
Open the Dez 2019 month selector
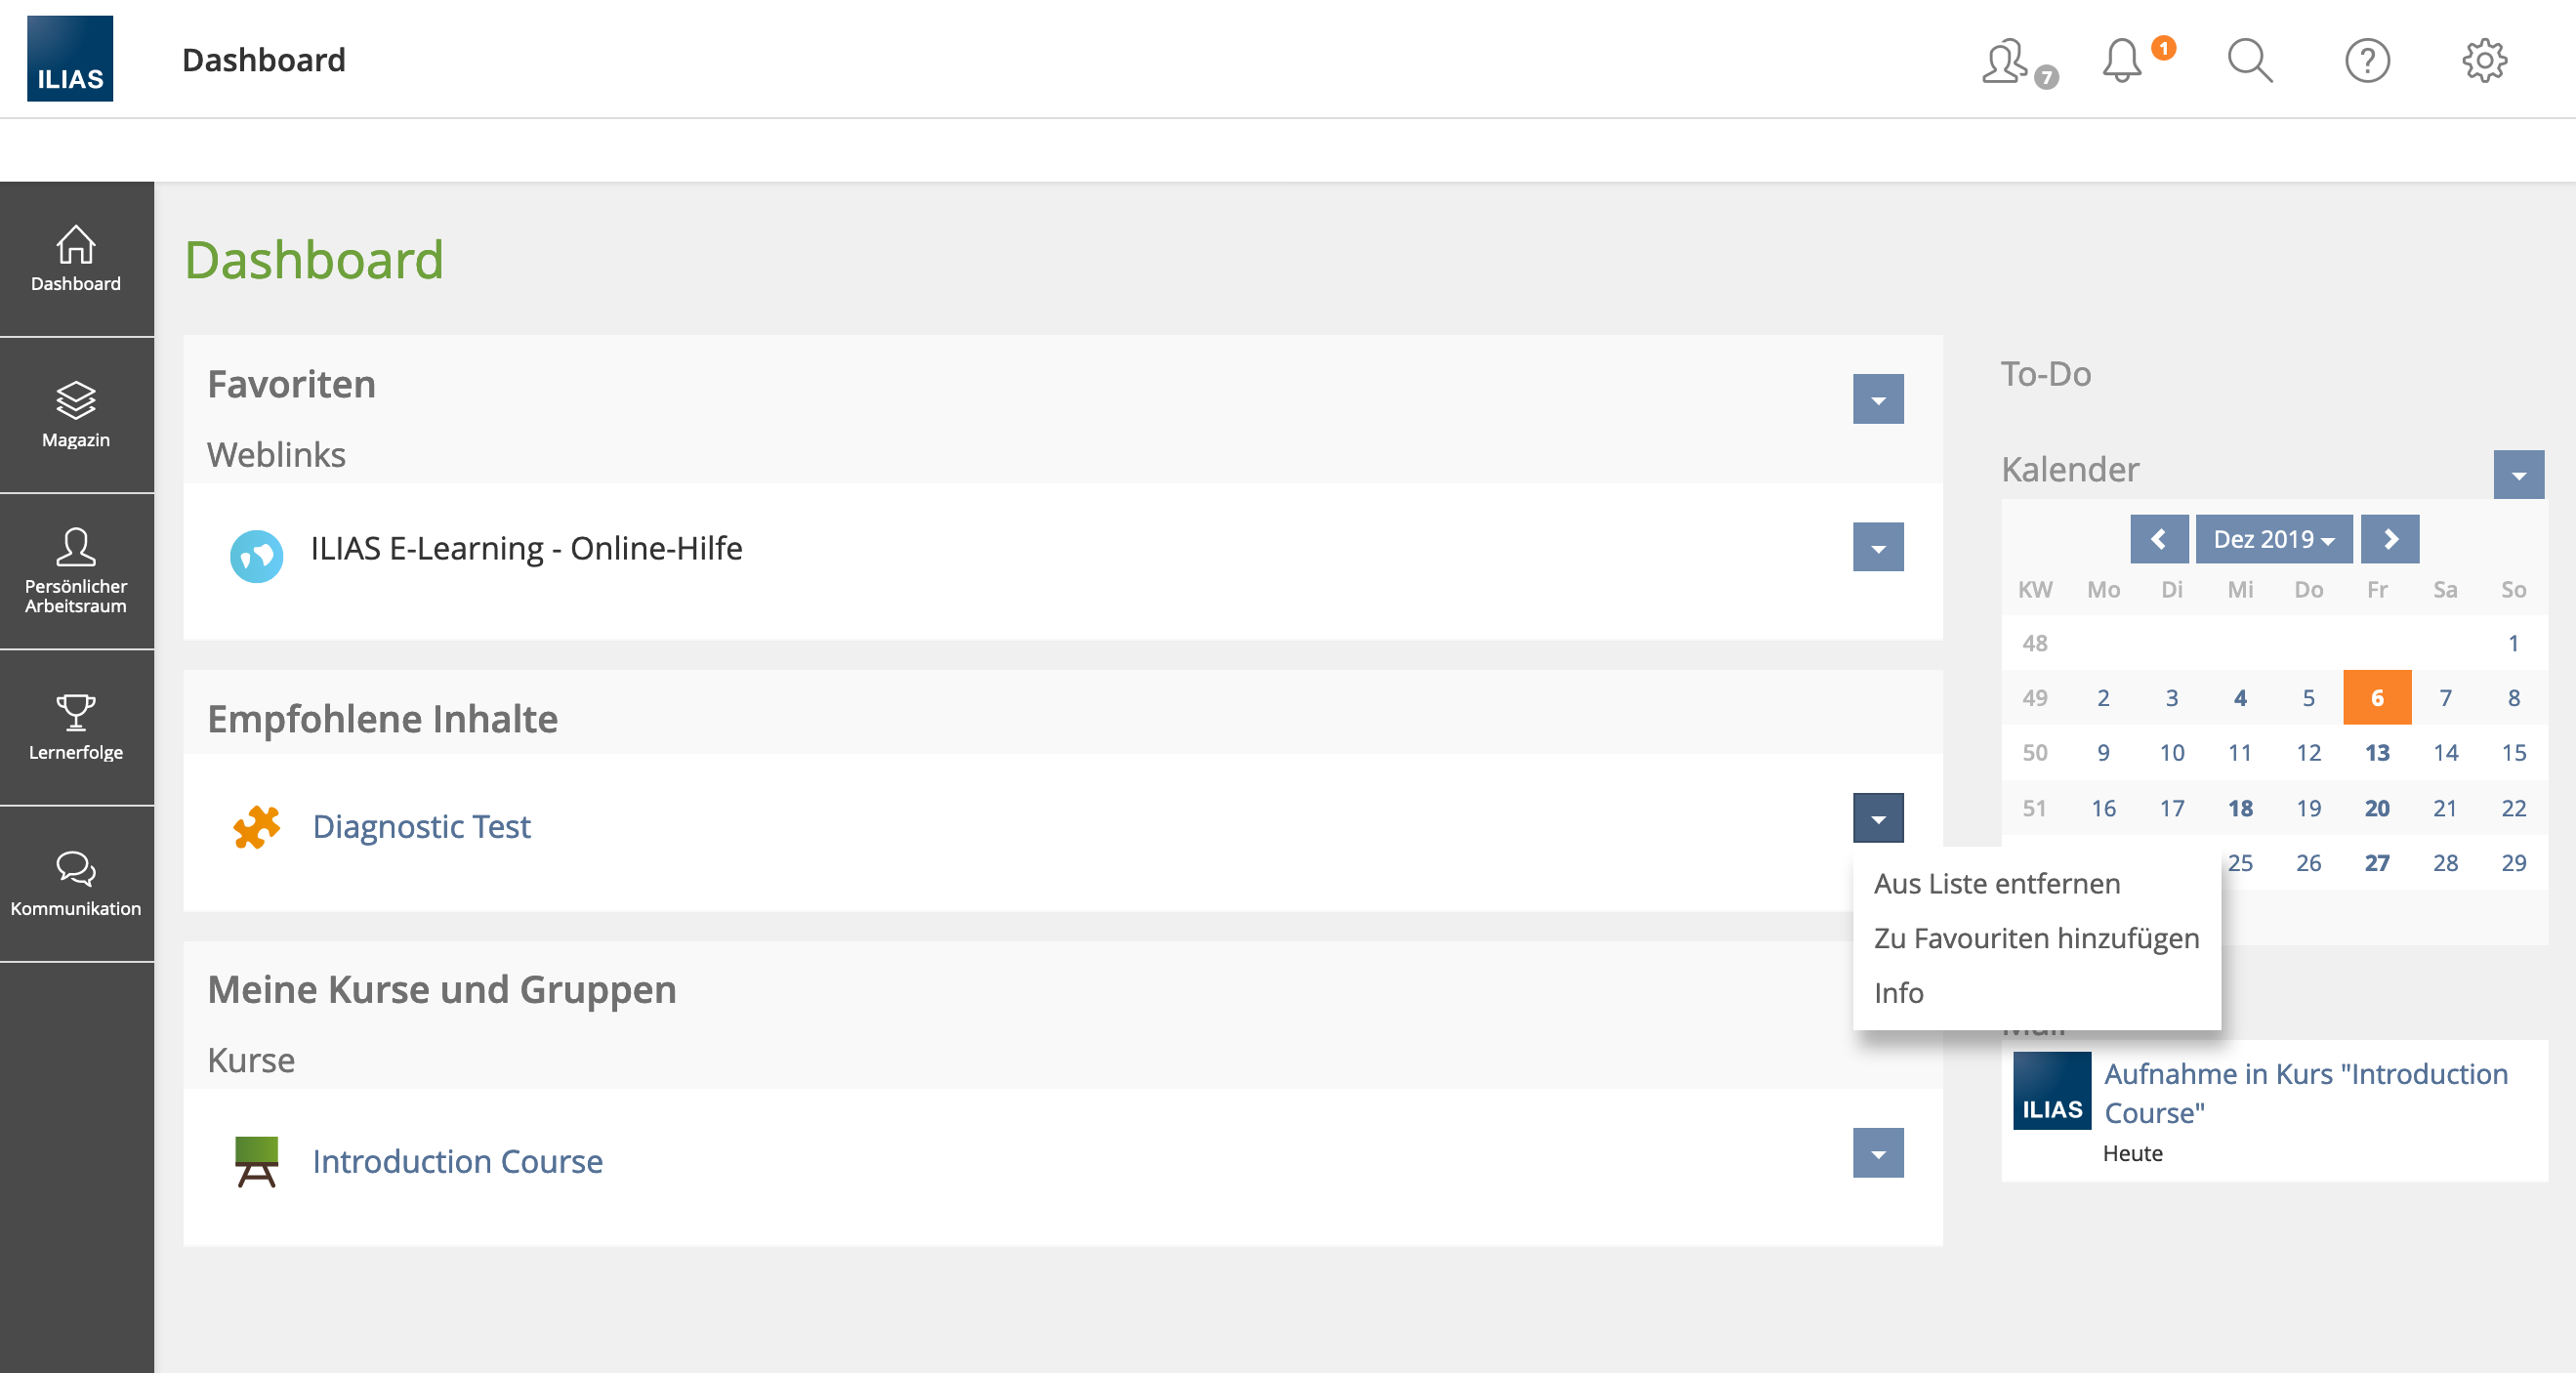2274,539
